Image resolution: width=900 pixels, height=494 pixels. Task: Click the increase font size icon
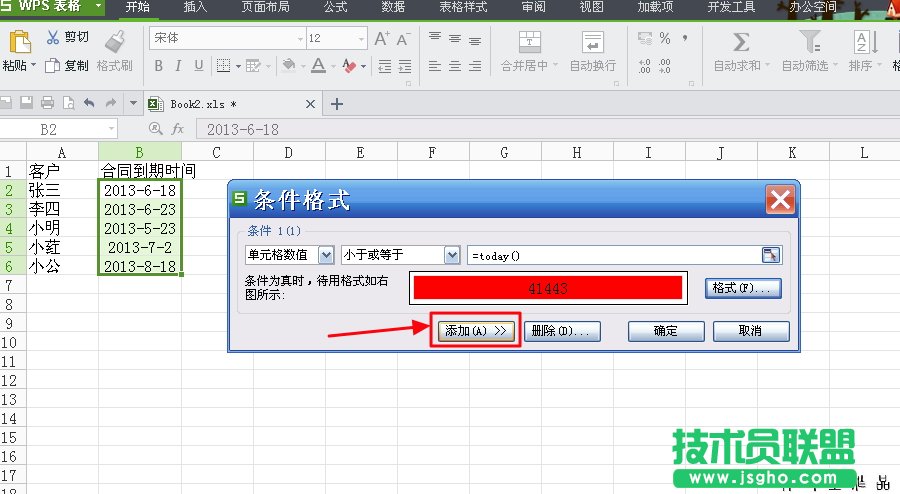click(x=381, y=38)
